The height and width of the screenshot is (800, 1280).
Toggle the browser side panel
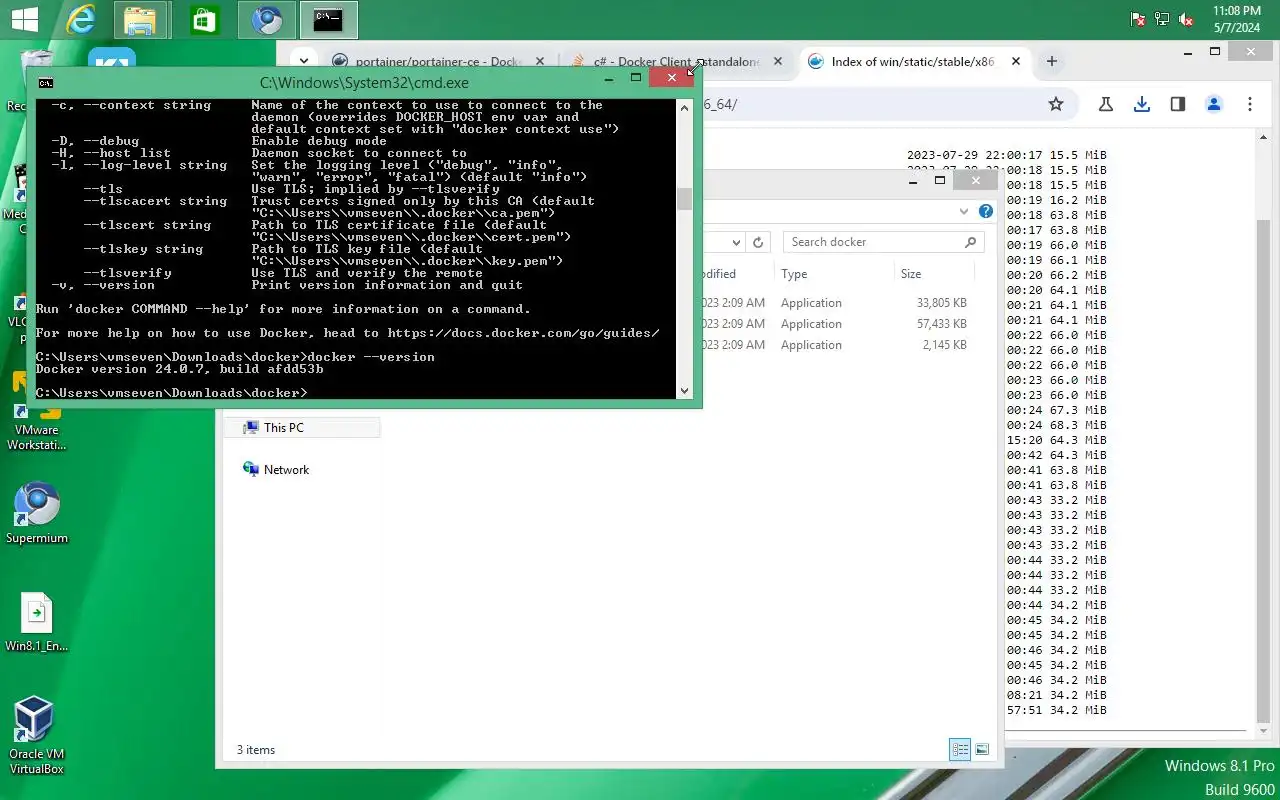point(1178,104)
